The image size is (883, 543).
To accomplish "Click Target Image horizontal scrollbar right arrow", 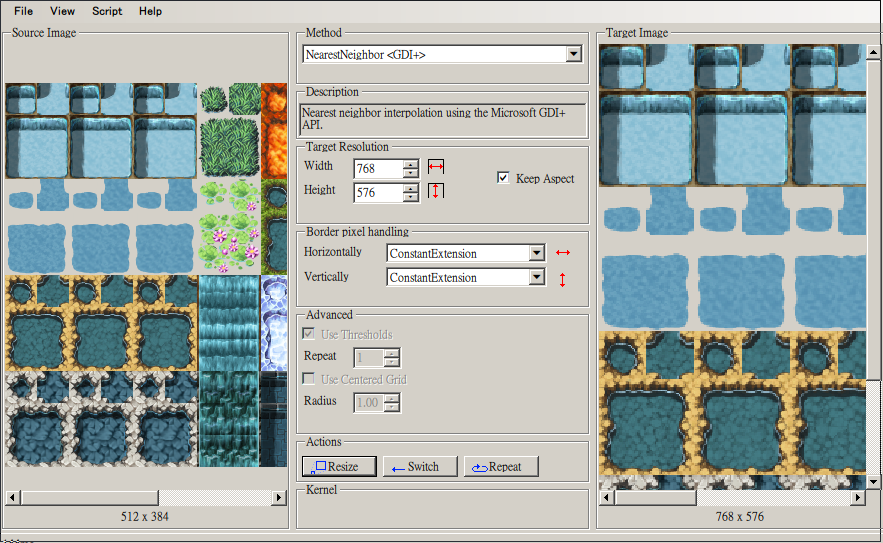I will coord(858,497).
